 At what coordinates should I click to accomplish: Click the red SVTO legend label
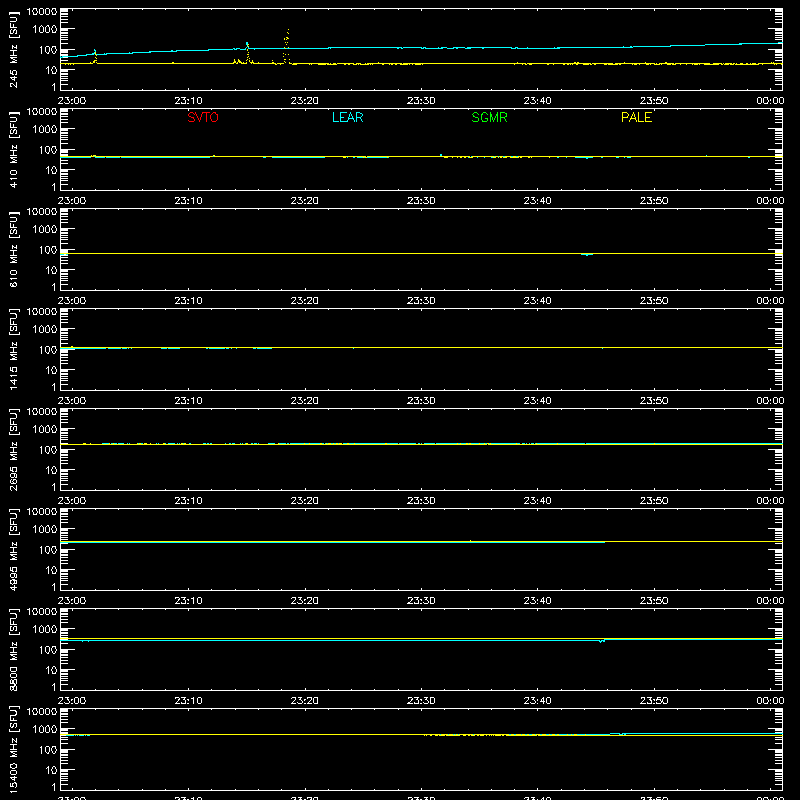203,117
